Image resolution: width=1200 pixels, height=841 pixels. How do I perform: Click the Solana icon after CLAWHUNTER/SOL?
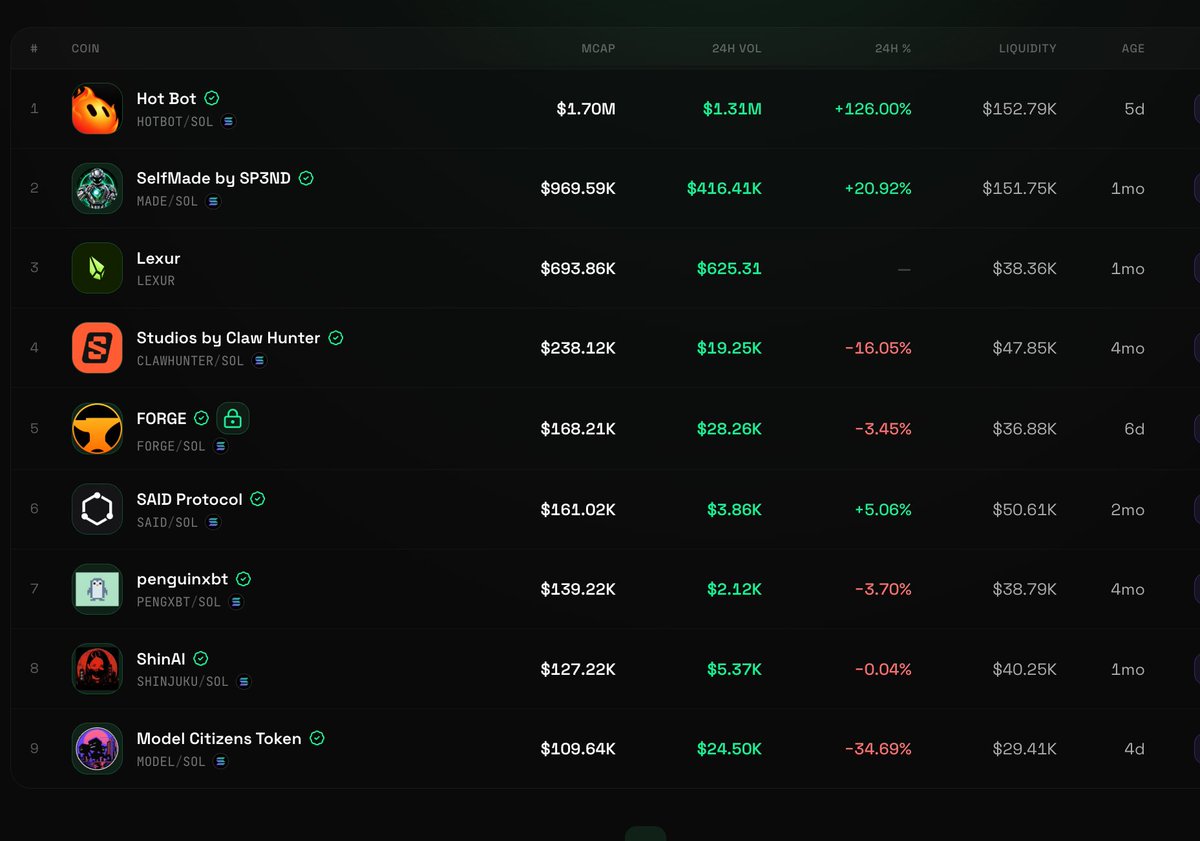[x=259, y=361]
